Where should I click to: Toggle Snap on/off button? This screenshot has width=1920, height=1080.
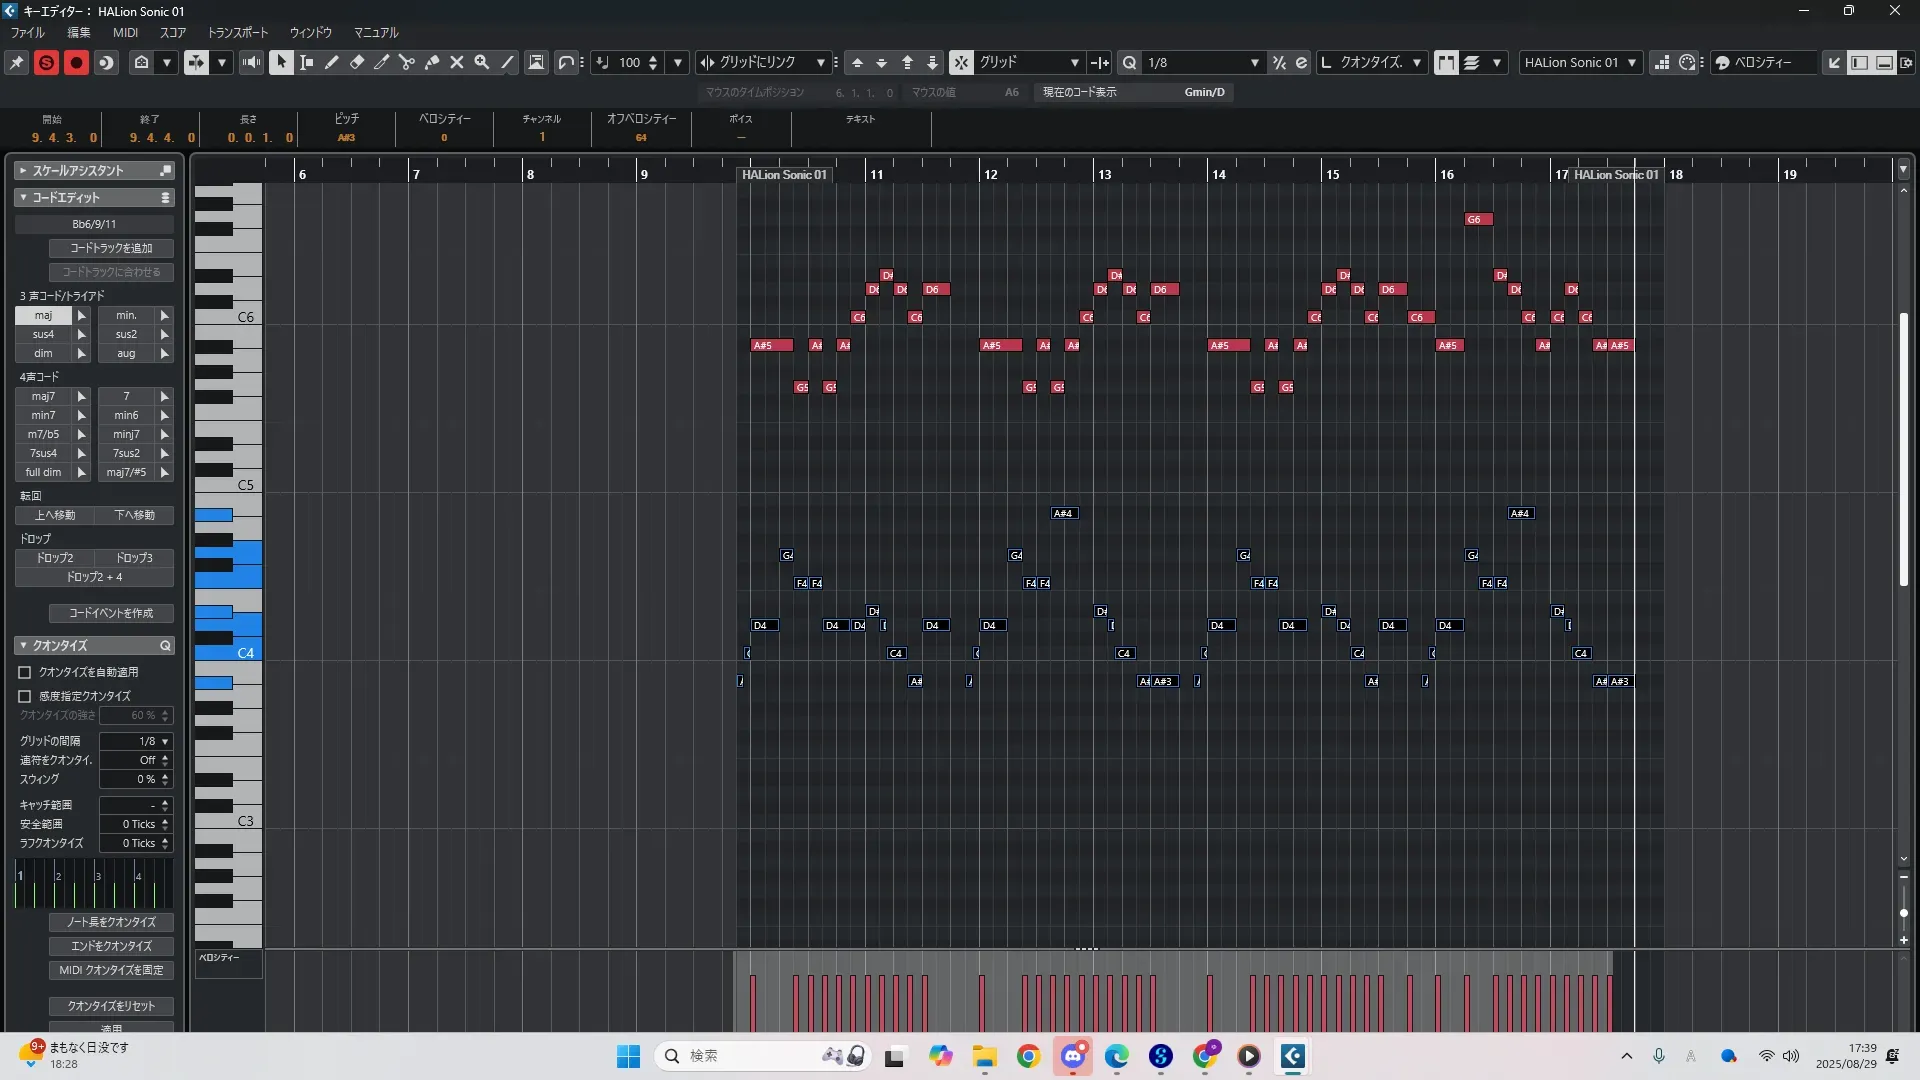coord(961,62)
